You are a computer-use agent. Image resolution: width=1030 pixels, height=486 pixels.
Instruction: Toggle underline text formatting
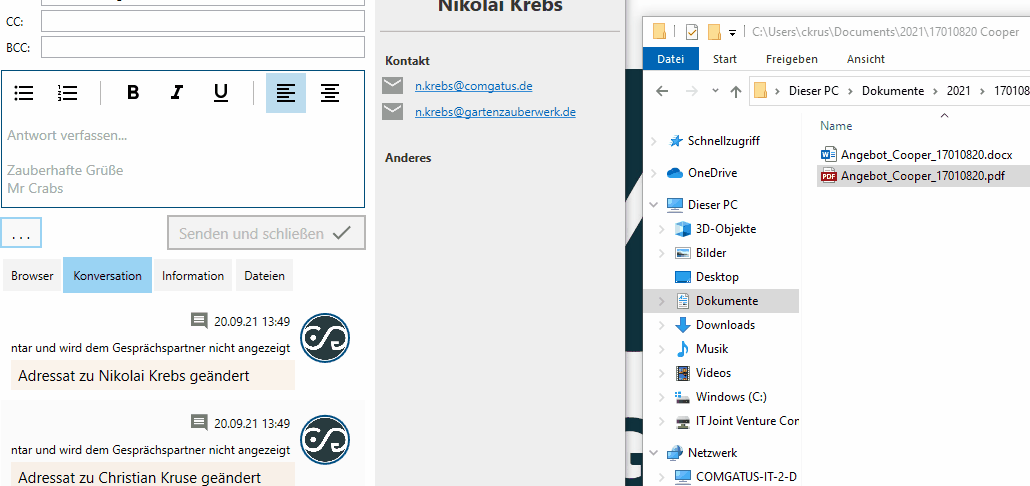pos(221,93)
